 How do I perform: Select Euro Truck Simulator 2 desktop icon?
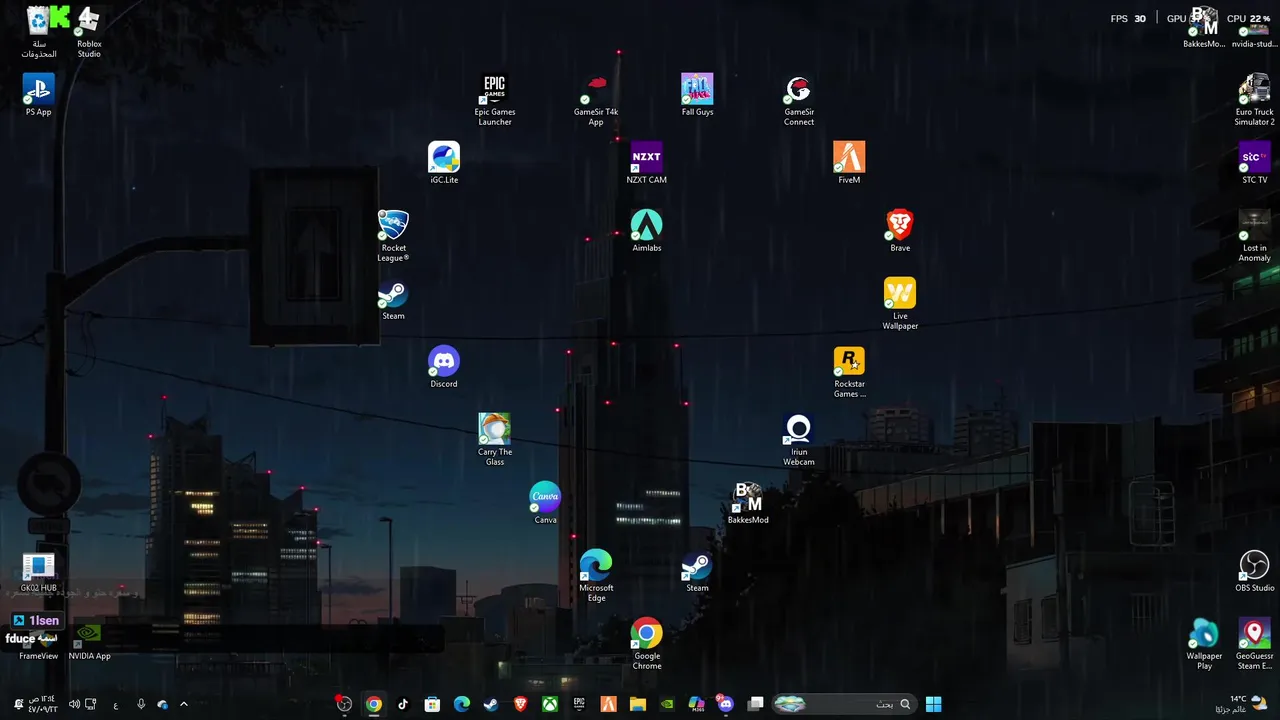(x=1254, y=99)
